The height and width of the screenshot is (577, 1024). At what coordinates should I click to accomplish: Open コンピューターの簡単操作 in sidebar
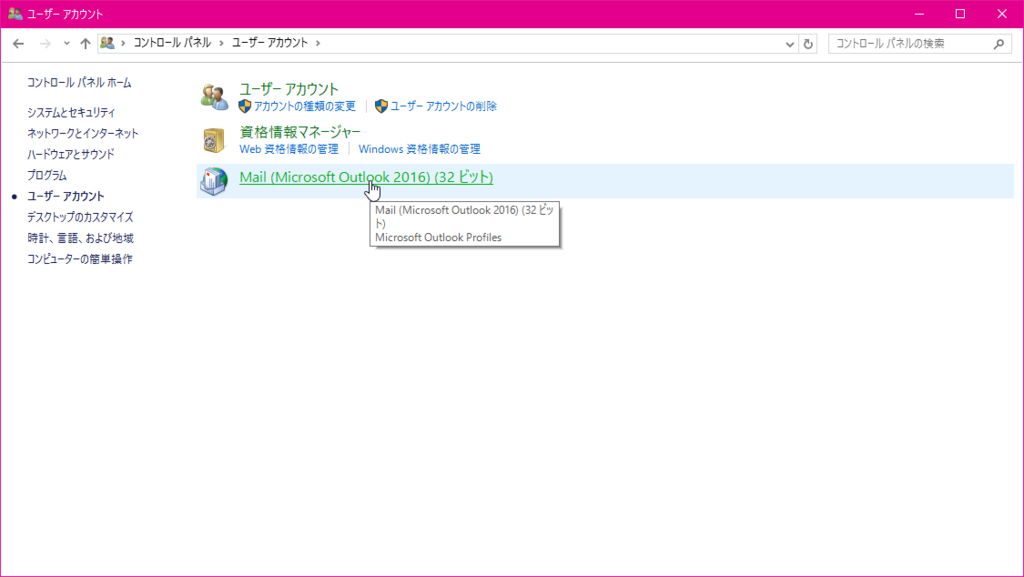[x=80, y=259]
